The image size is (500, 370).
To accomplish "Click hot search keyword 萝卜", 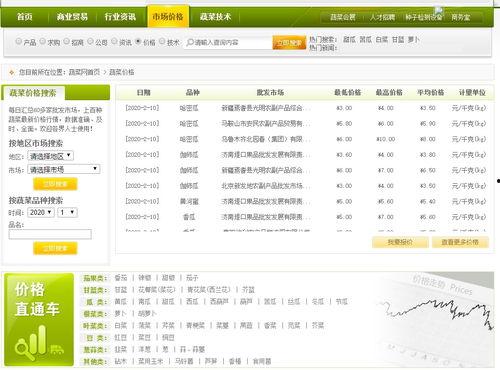I will click(413, 39).
